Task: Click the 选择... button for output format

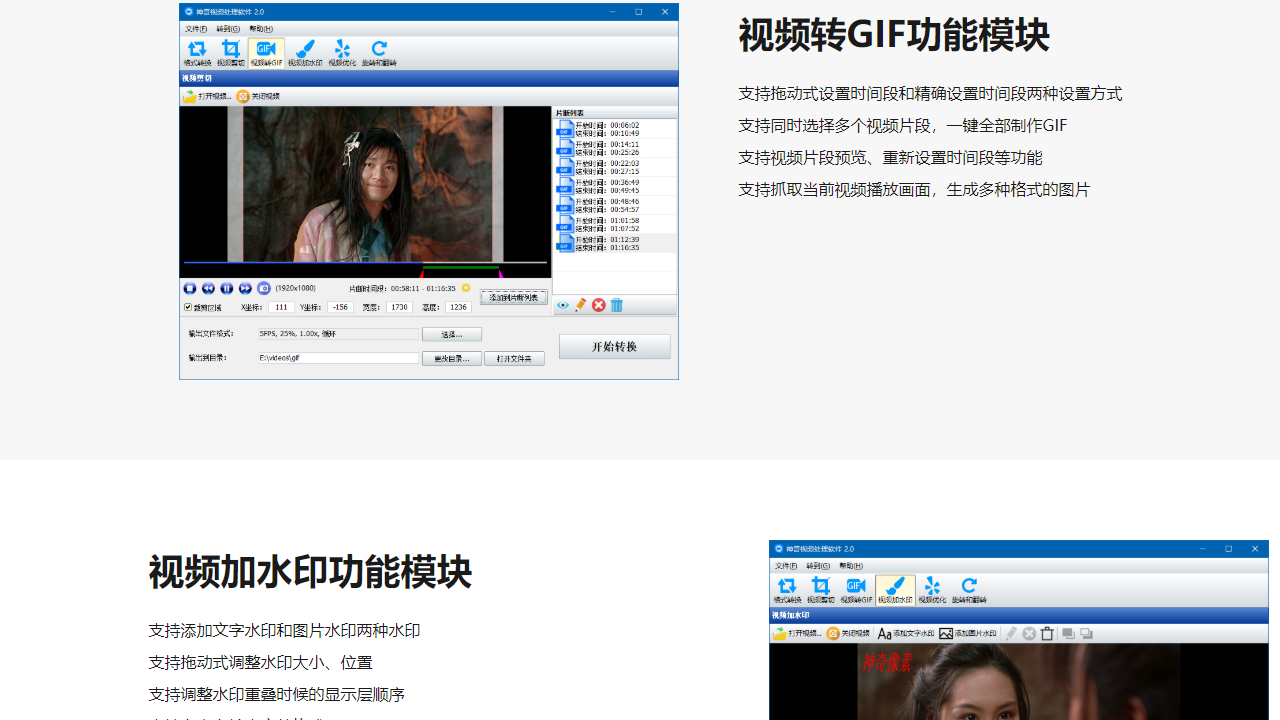Action: 452,334
